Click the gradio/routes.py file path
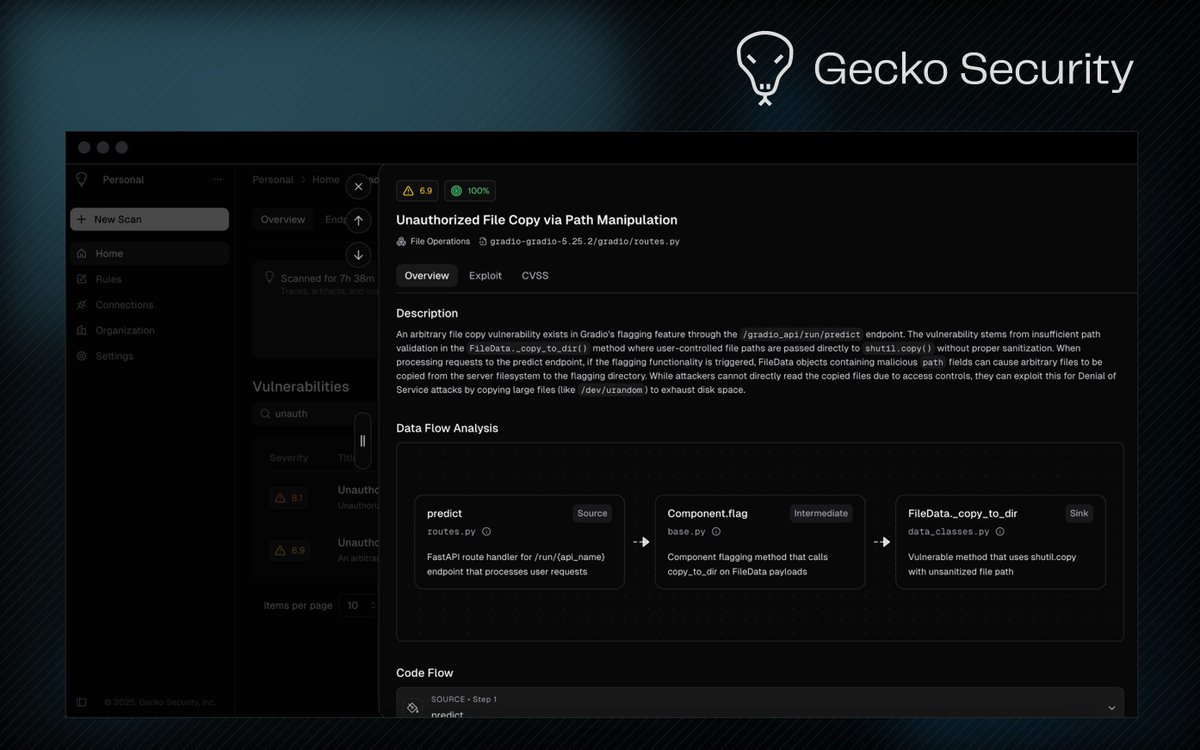 point(579,242)
